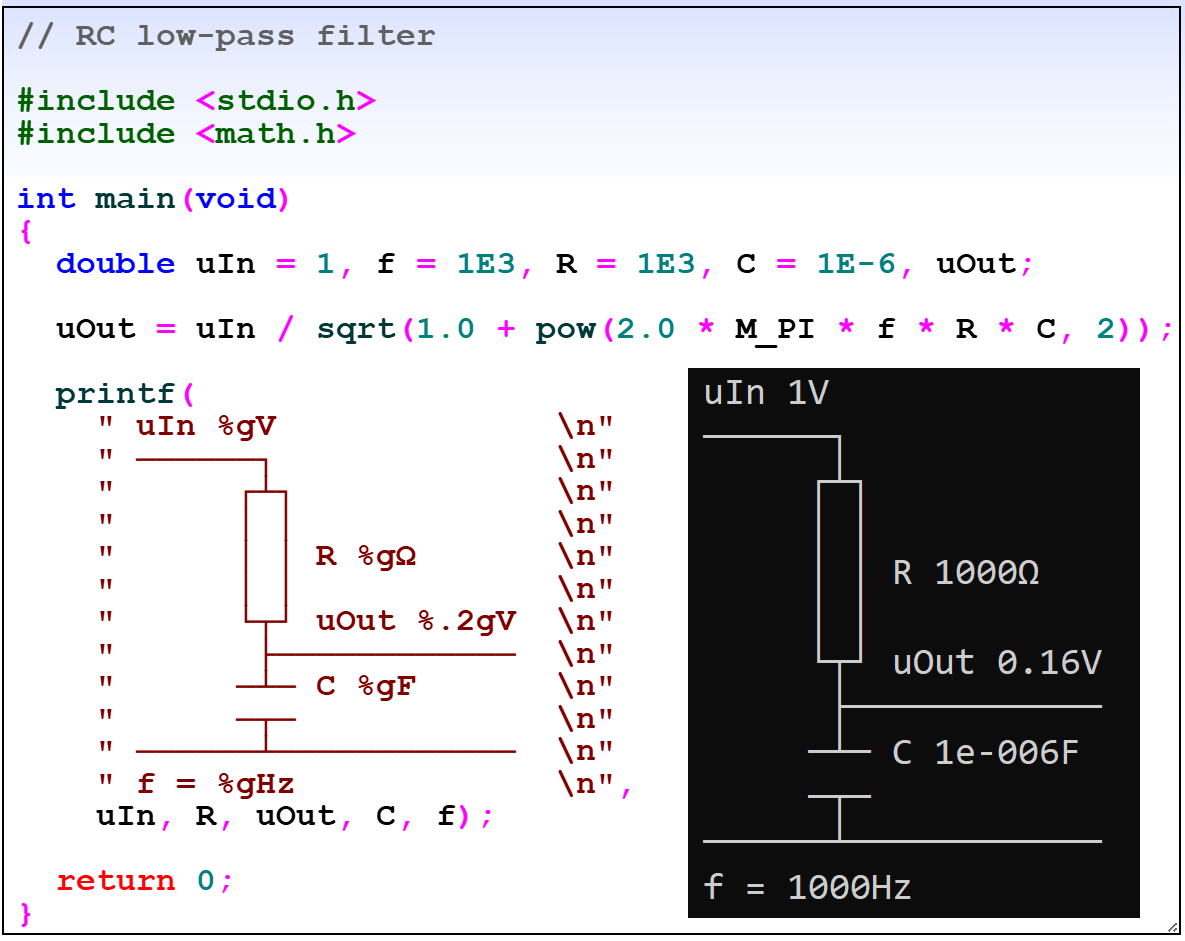Click the 'uIn %gV' format string
This screenshot has height=941, width=1185.
pyautogui.click(x=206, y=427)
